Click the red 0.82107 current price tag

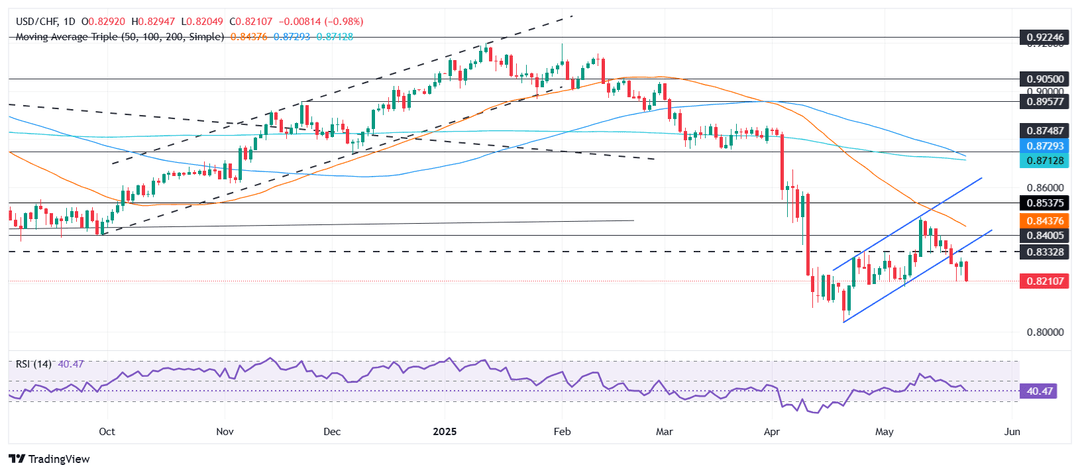click(x=1044, y=282)
